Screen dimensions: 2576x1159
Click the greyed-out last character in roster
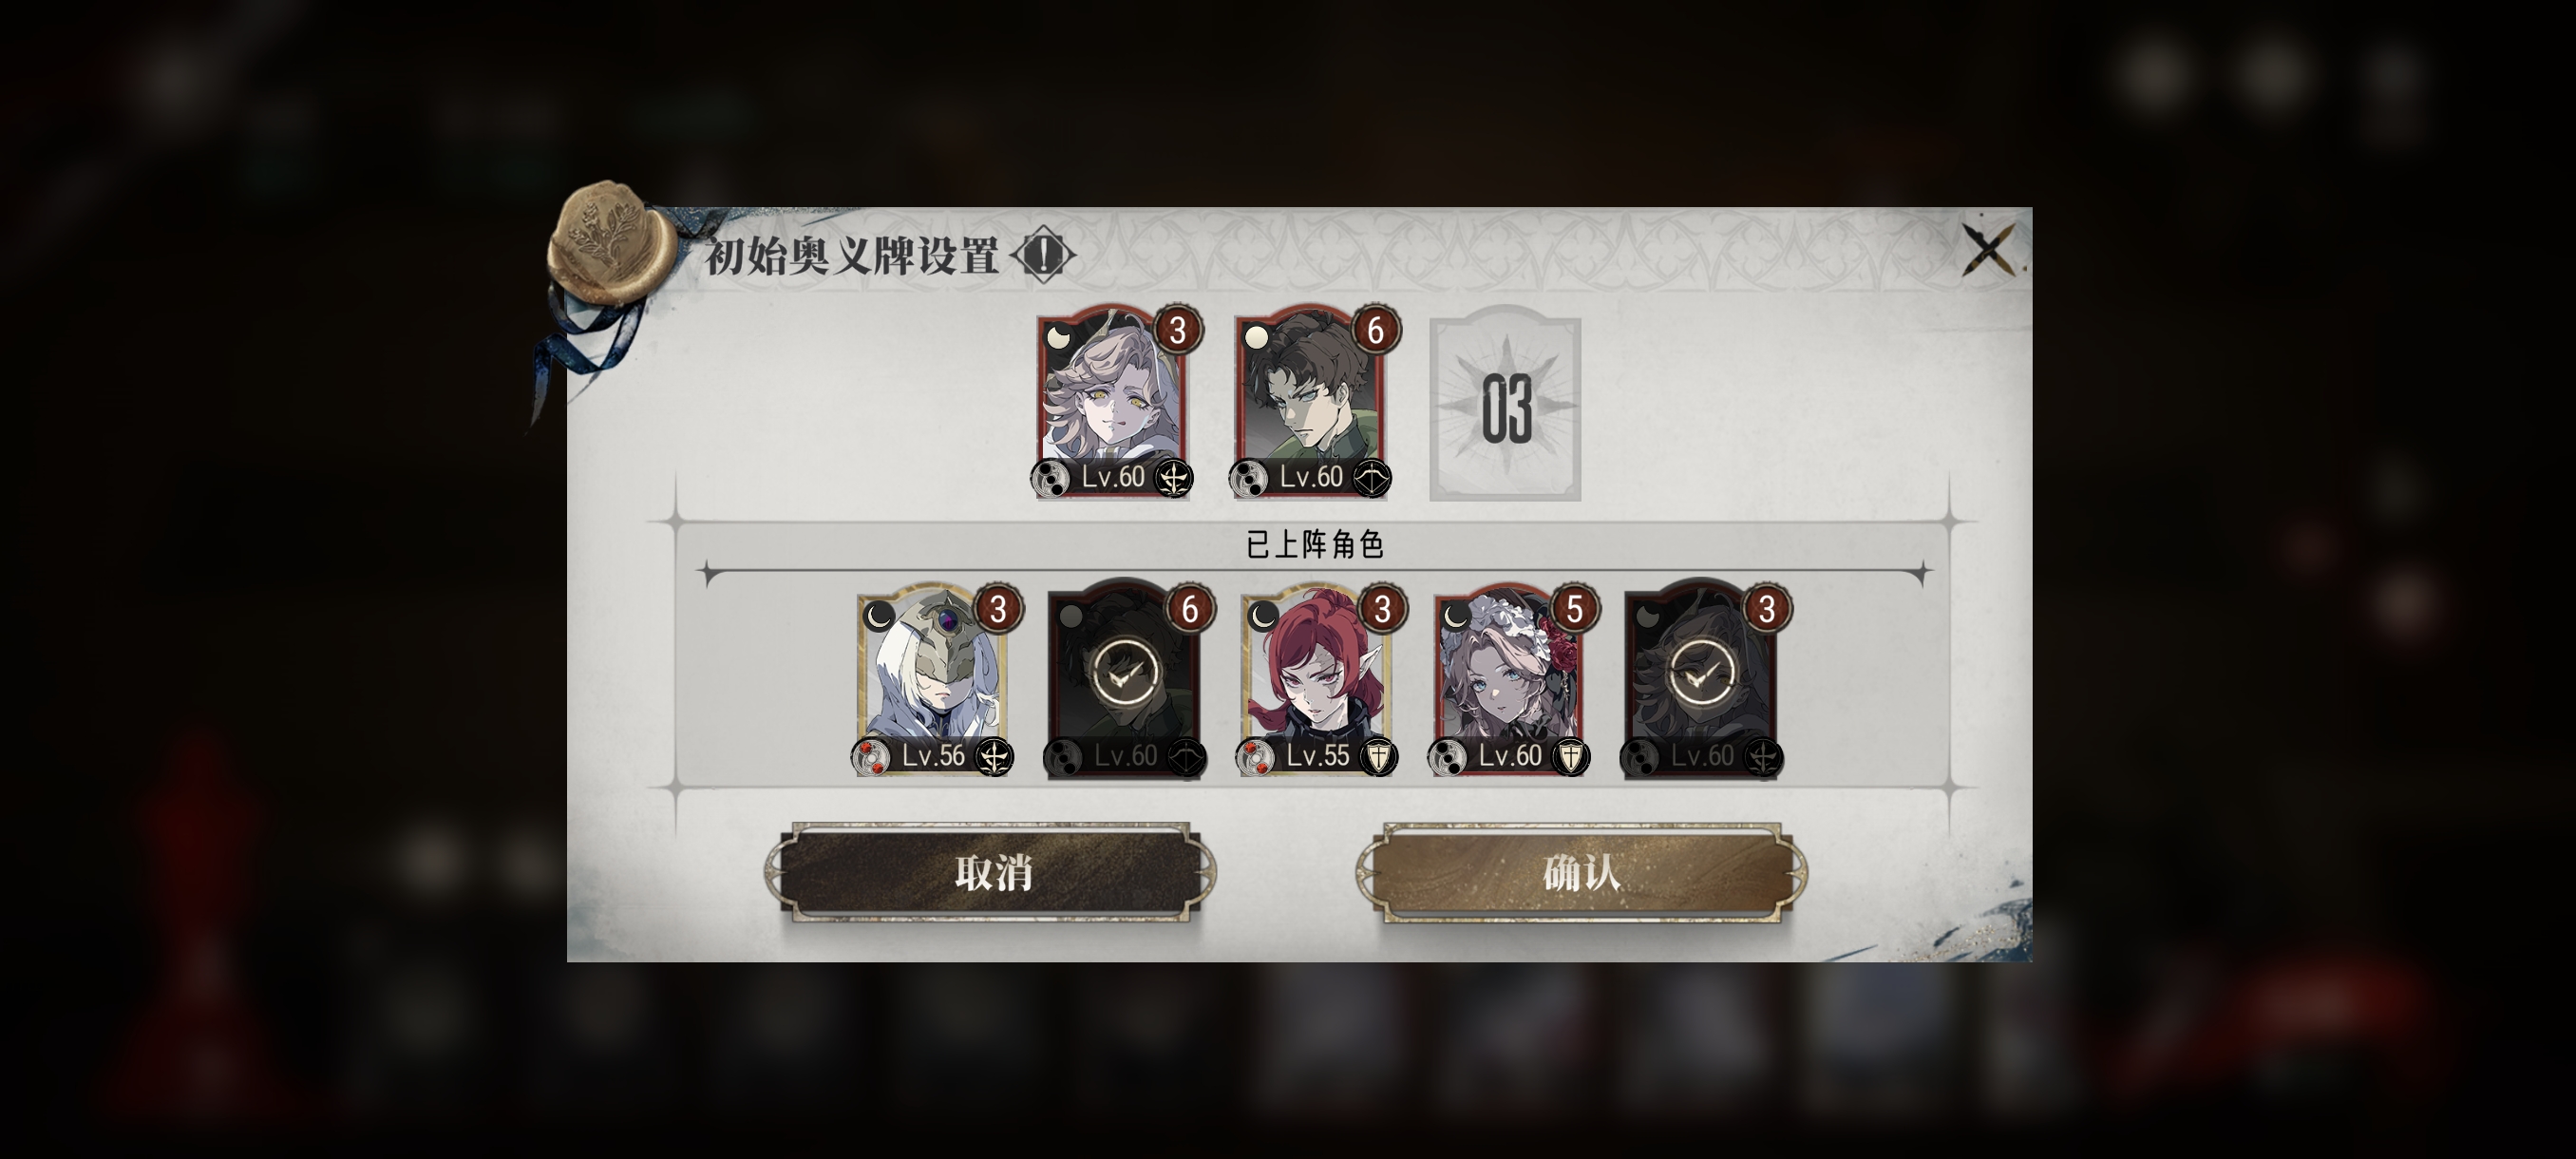click(1701, 680)
